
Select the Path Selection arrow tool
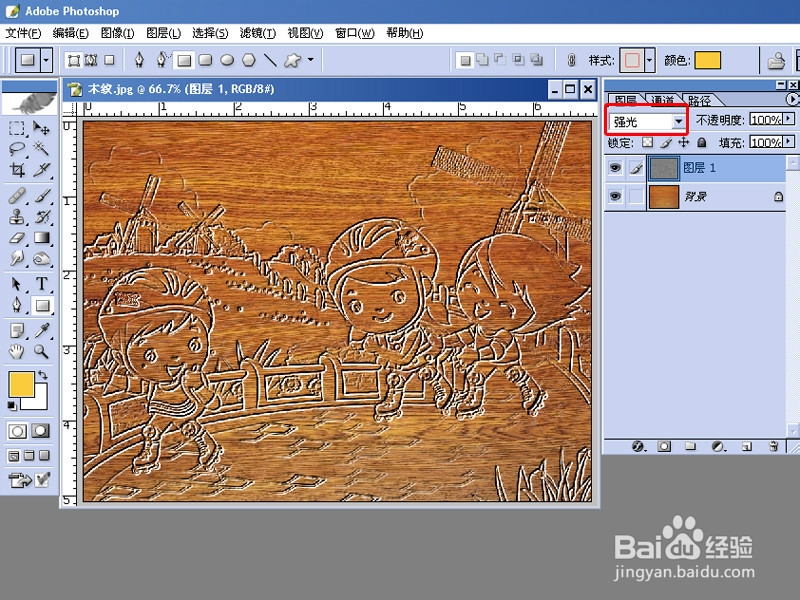tap(16, 284)
